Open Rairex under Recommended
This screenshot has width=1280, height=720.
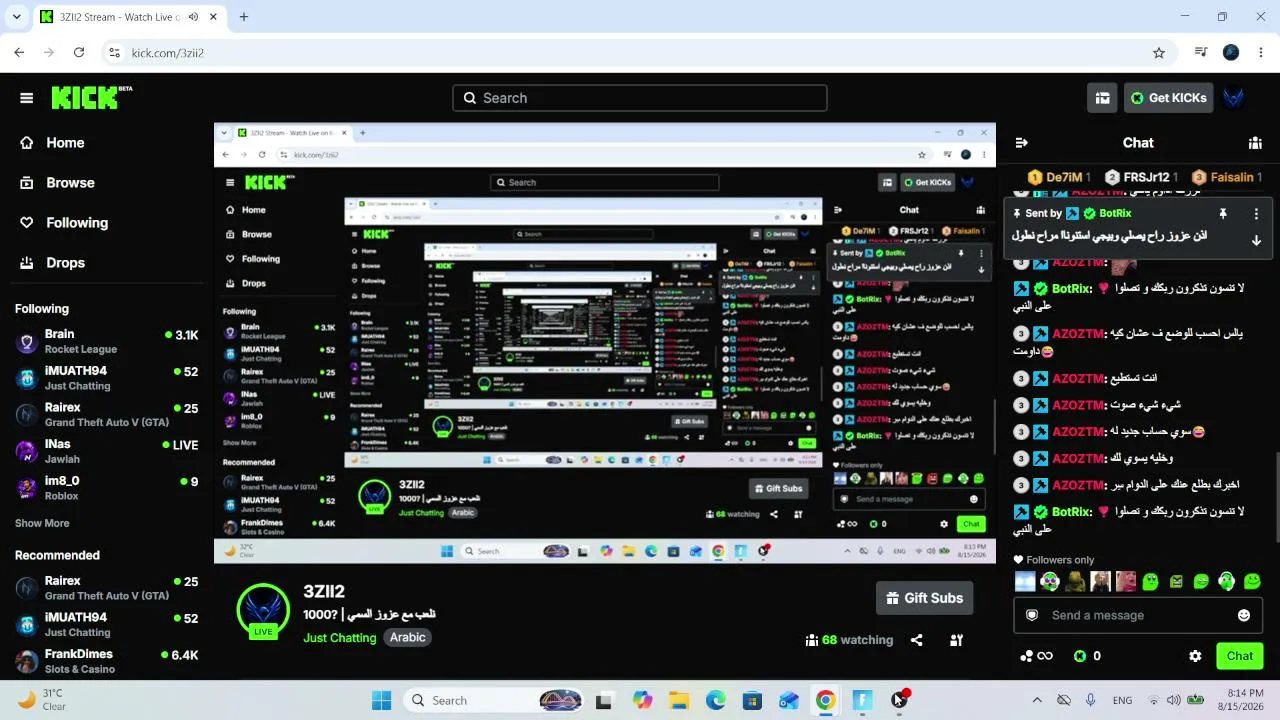click(x=107, y=588)
